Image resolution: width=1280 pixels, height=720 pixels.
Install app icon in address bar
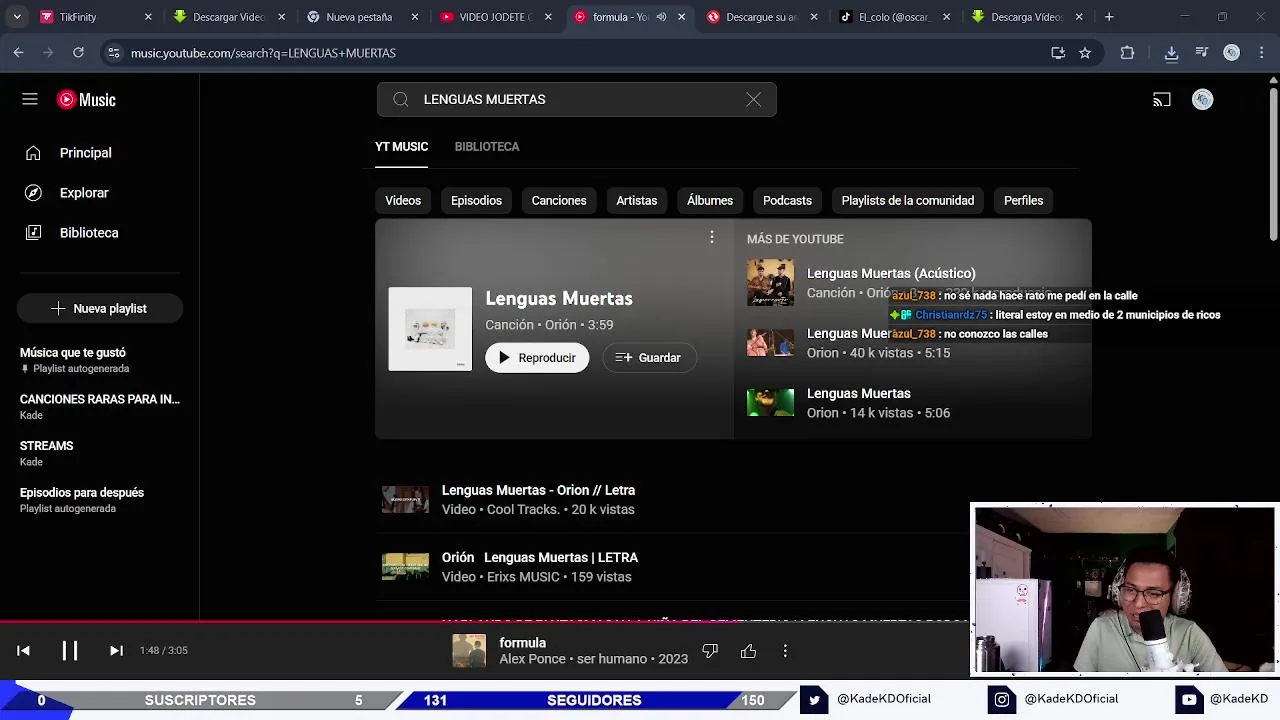(1058, 53)
